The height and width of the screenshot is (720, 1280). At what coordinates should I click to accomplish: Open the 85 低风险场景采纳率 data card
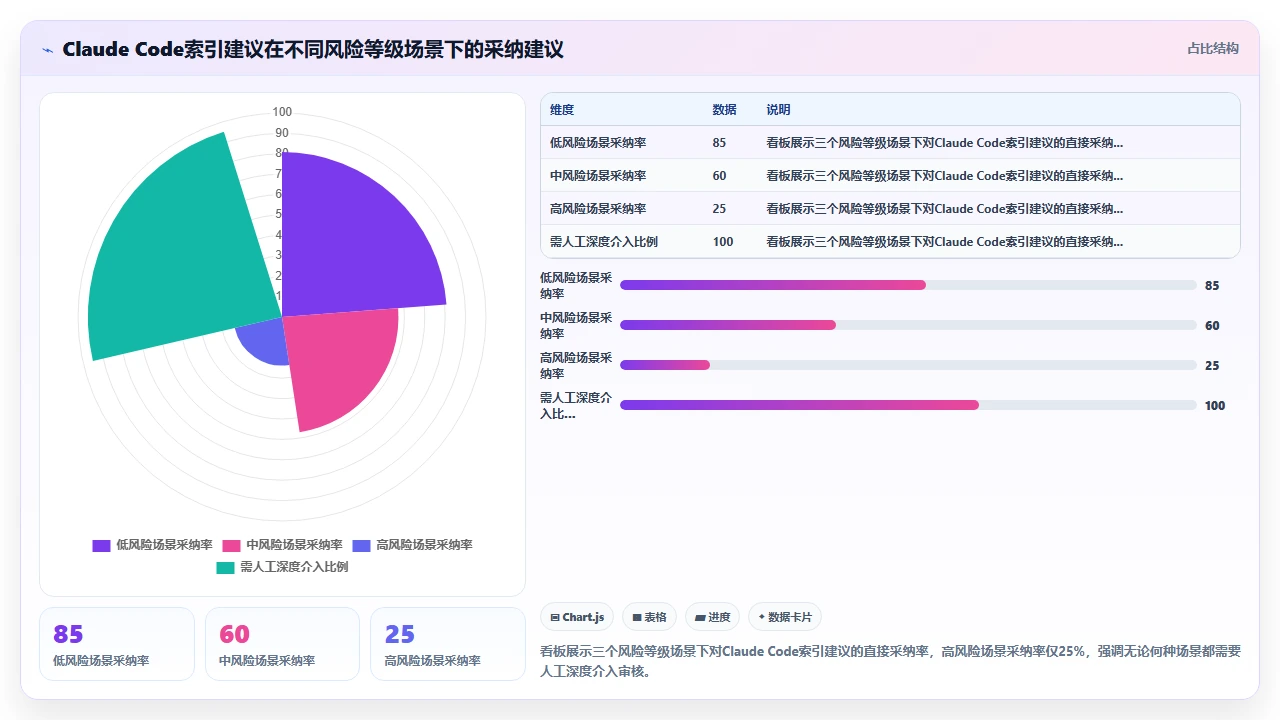click(117, 644)
